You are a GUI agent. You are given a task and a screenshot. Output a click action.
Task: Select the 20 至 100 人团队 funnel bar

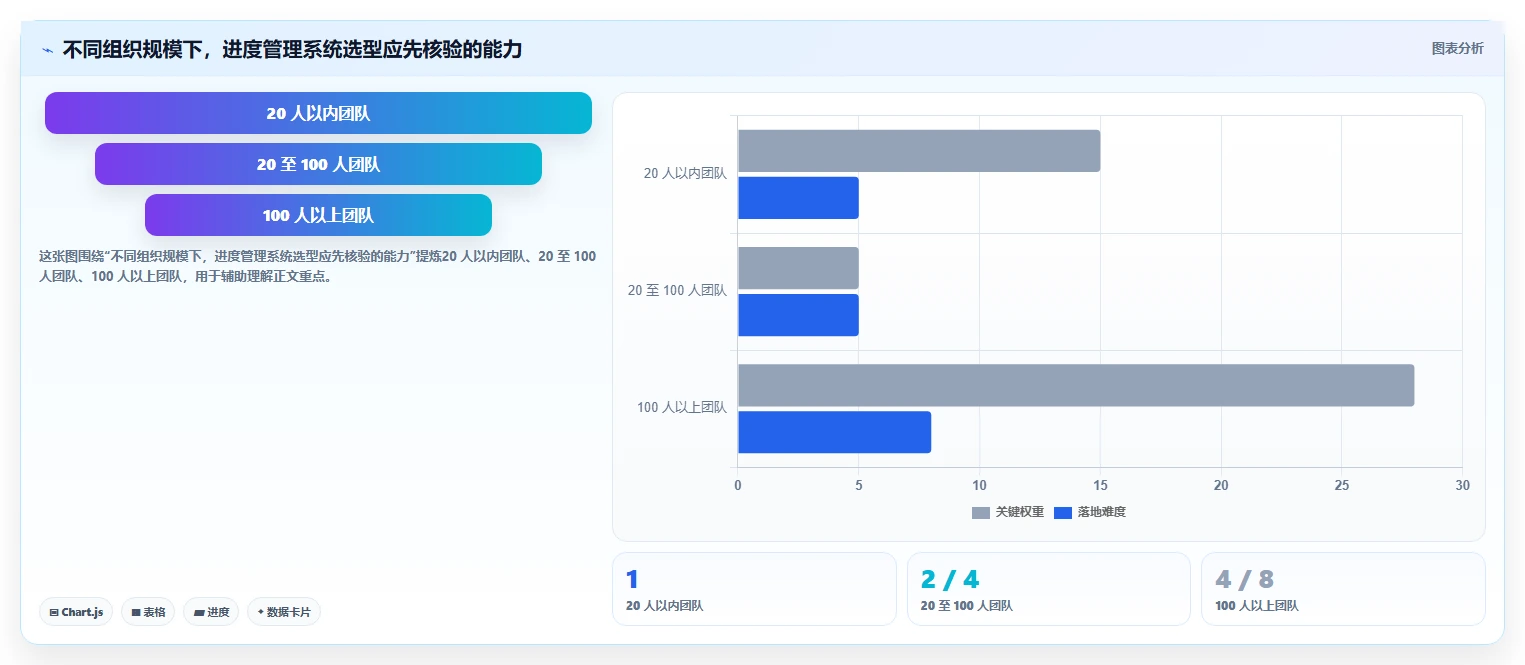pos(318,164)
